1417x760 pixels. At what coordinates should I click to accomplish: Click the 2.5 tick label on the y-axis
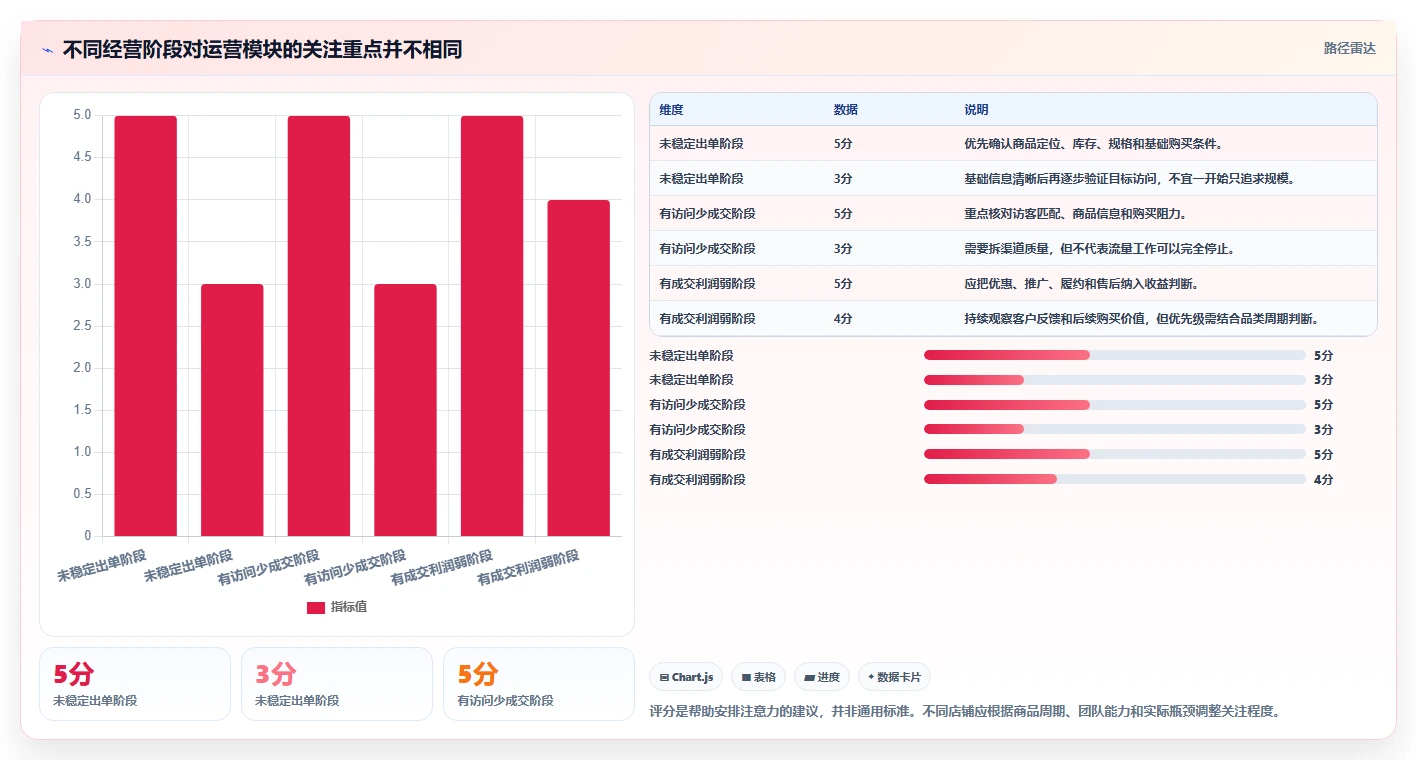click(82, 326)
